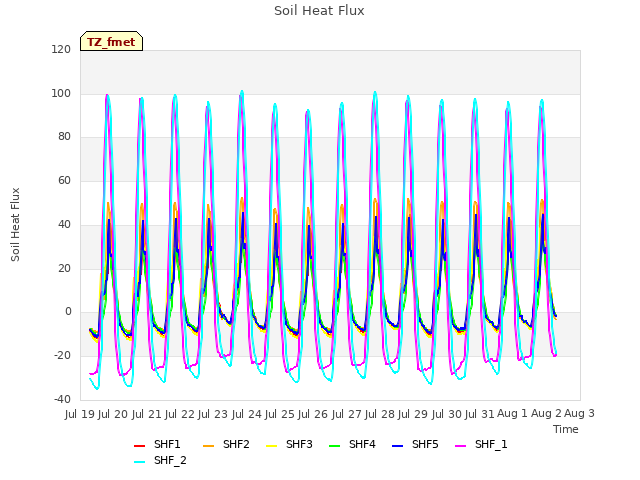The height and width of the screenshot is (480, 640).
Task: Click the SHF_1 legend entry
Action: [481, 444]
